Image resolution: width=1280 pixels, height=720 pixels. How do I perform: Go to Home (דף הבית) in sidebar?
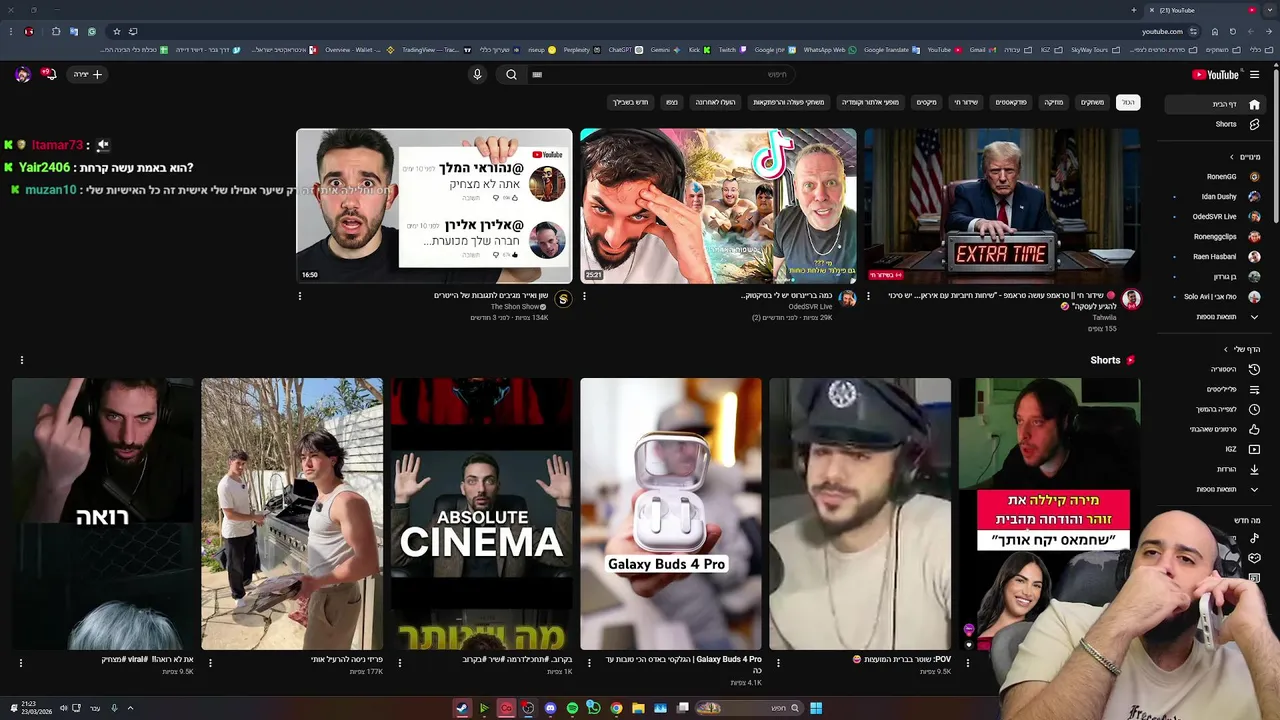1213,104
